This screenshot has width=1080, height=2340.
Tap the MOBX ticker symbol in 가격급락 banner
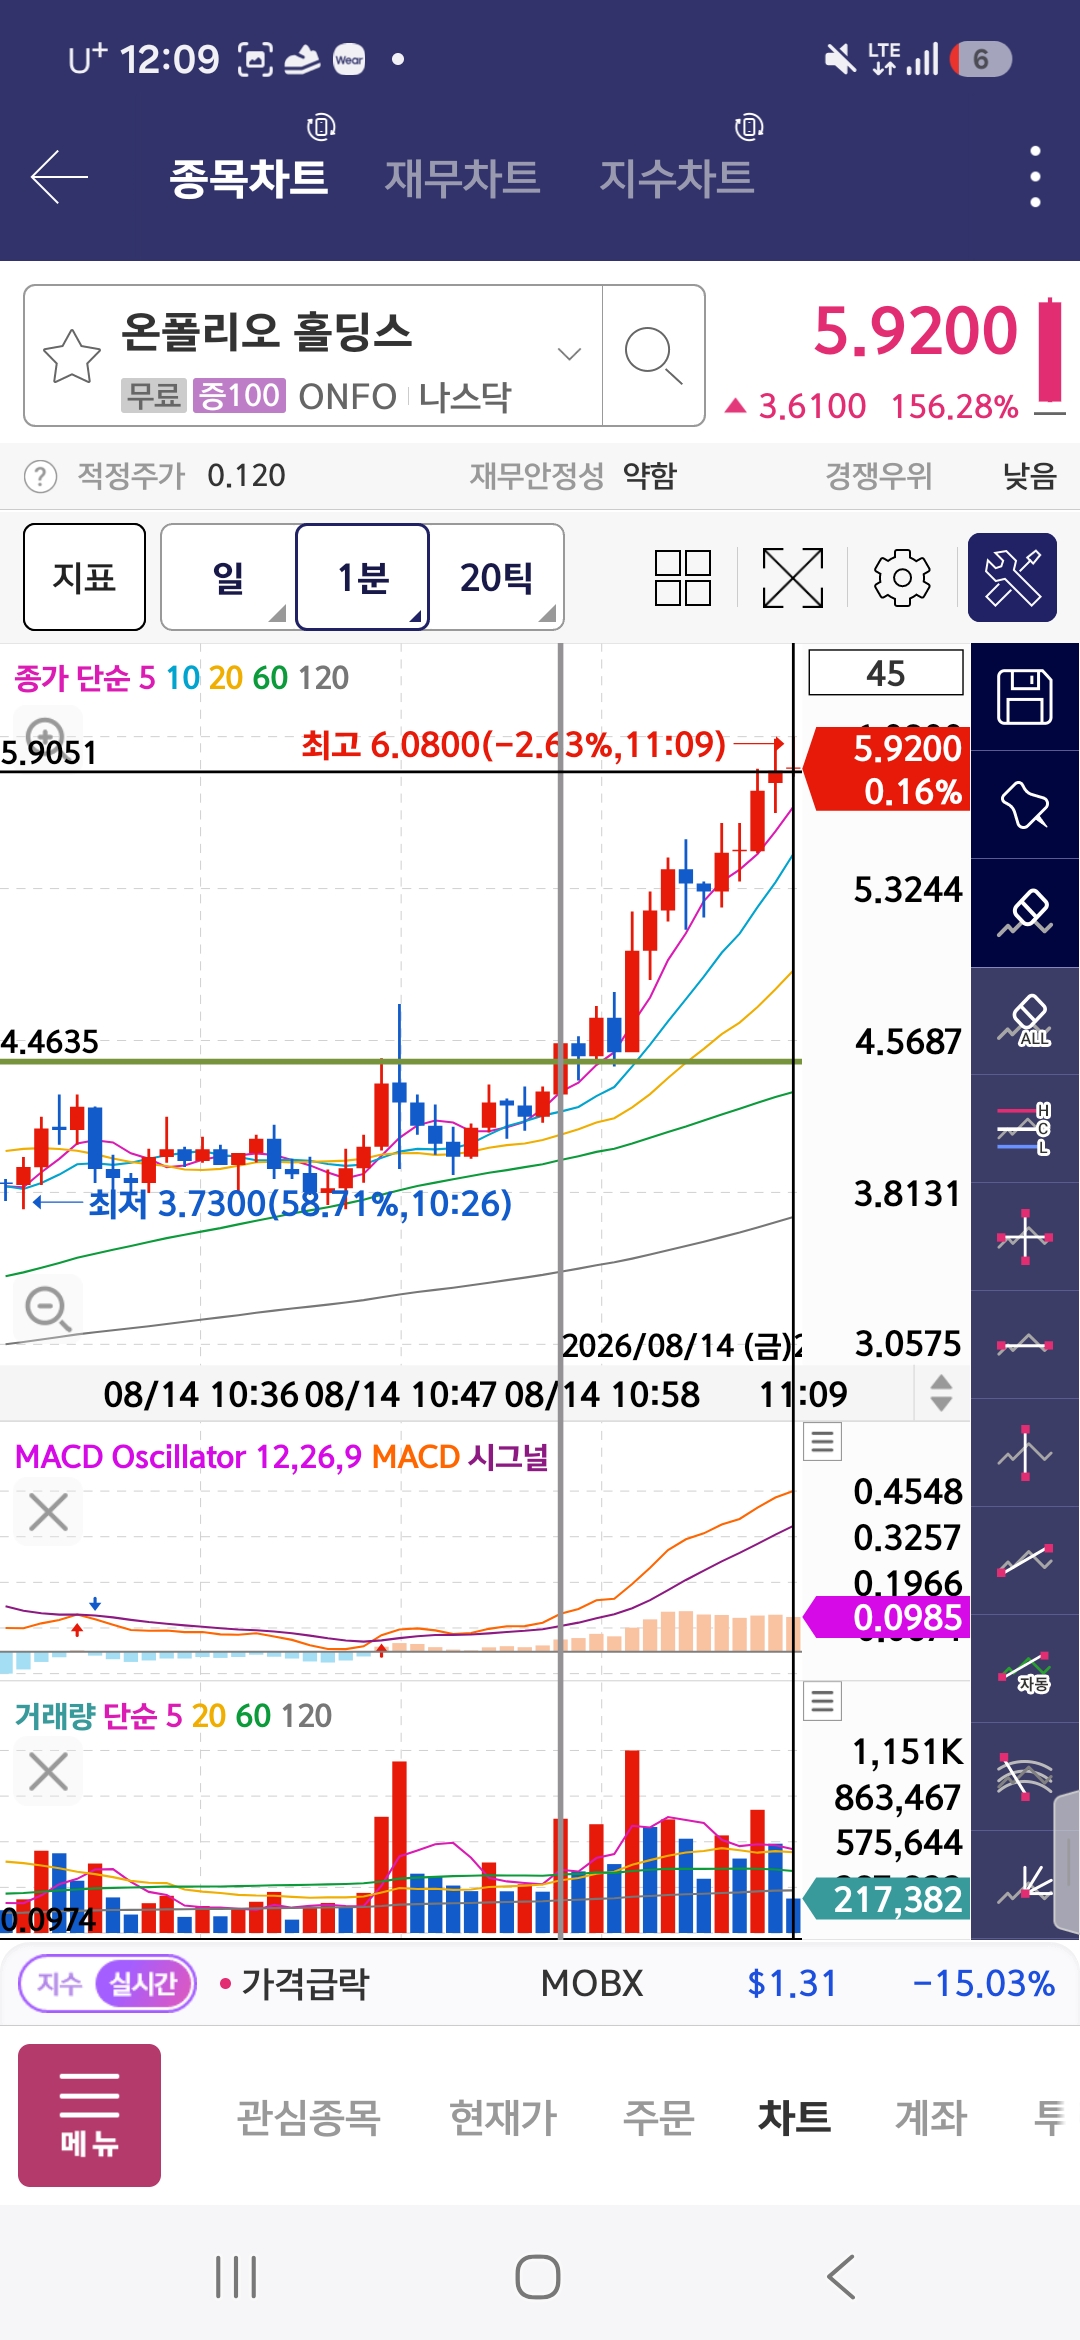point(592,1983)
